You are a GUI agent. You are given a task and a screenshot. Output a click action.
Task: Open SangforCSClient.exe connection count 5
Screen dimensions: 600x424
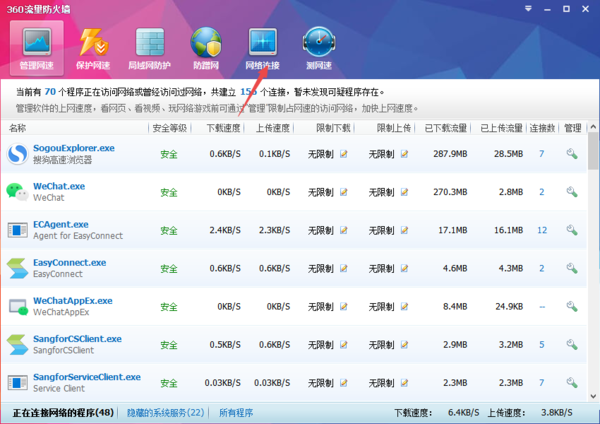coord(541,344)
